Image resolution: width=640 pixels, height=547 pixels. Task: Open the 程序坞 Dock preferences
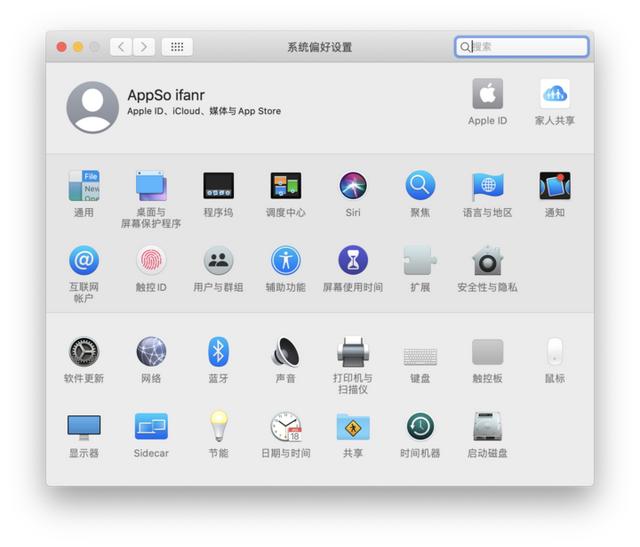(218, 186)
